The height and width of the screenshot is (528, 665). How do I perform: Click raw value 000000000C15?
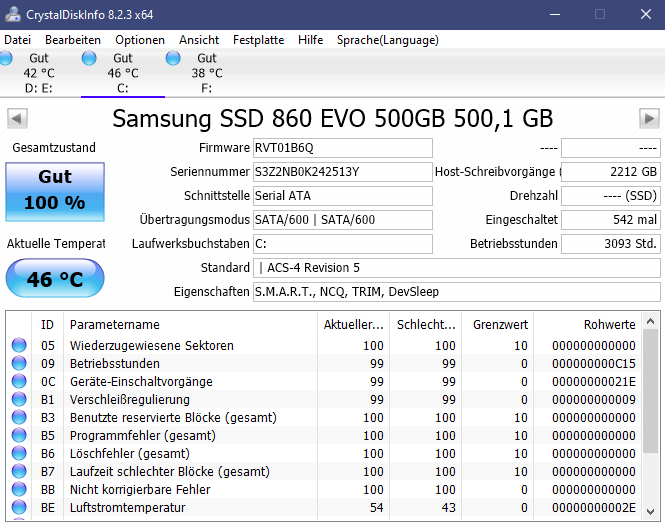coord(594,363)
